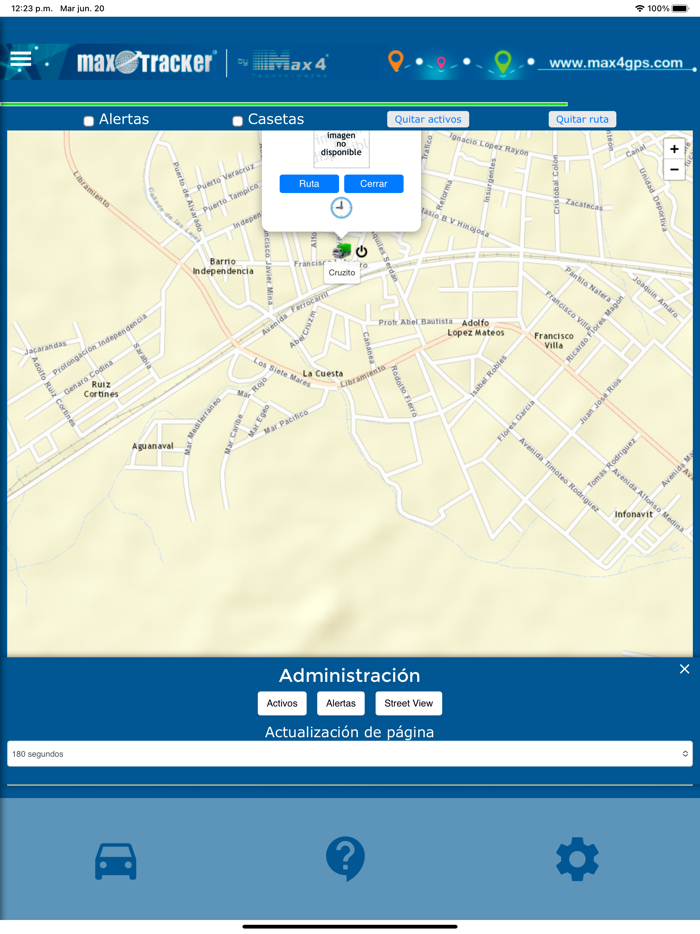Zoom in the map with plus
This screenshot has height=934, width=700.
pyautogui.click(x=674, y=149)
